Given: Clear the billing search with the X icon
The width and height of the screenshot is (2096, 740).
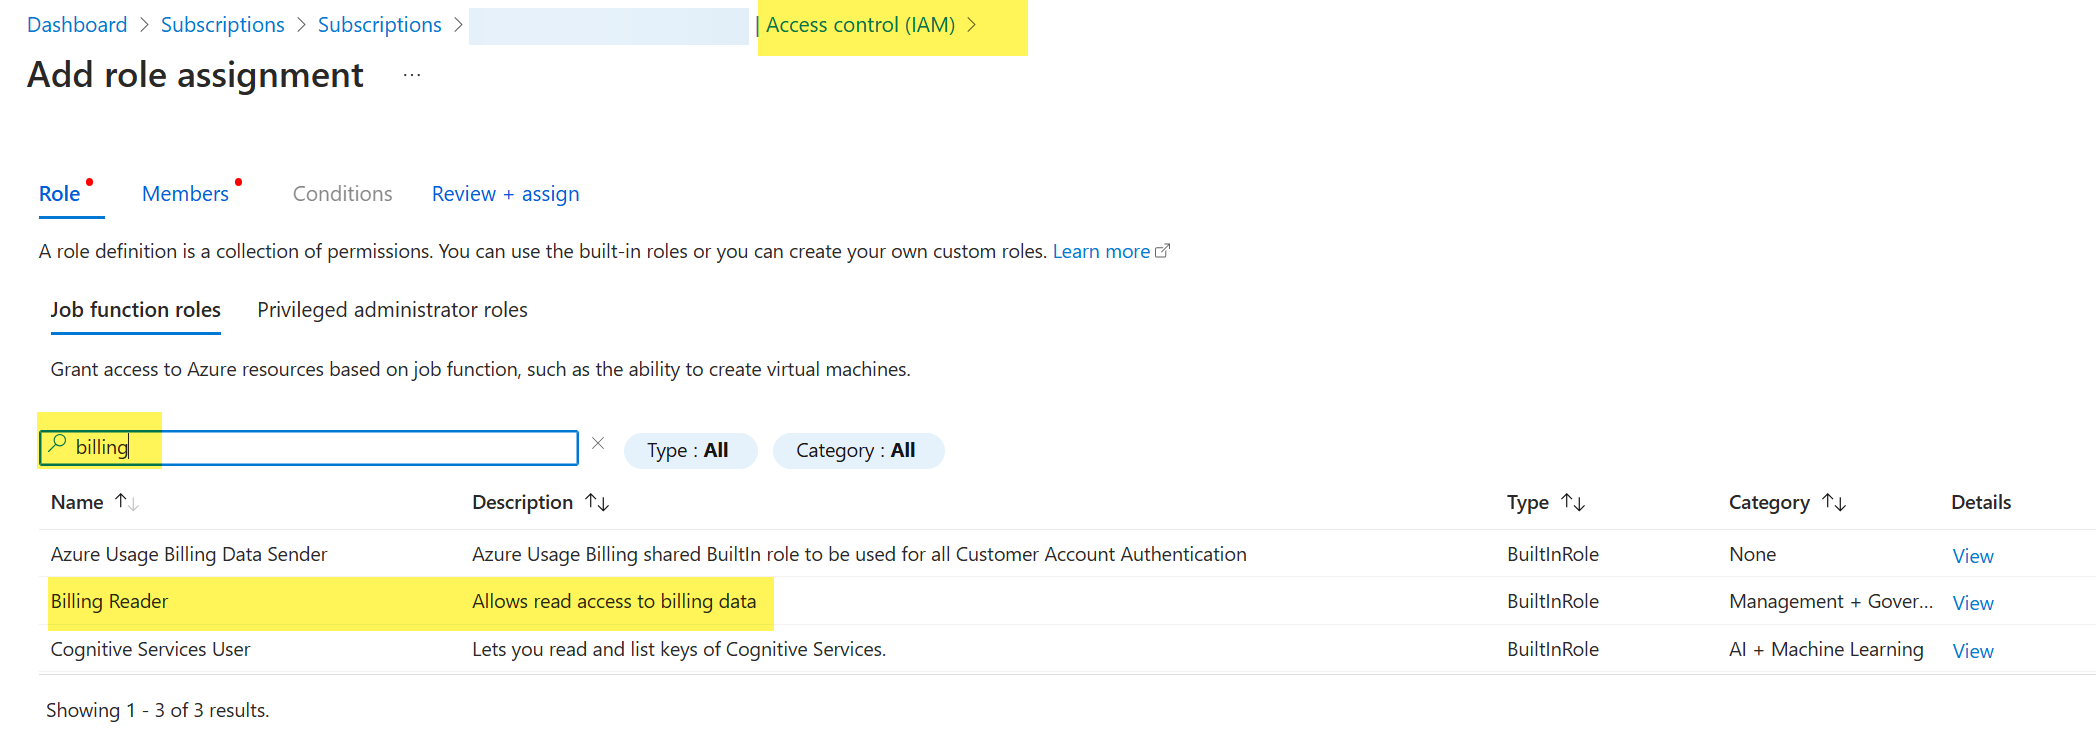Looking at the screenshot, I should click(x=598, y=443).
